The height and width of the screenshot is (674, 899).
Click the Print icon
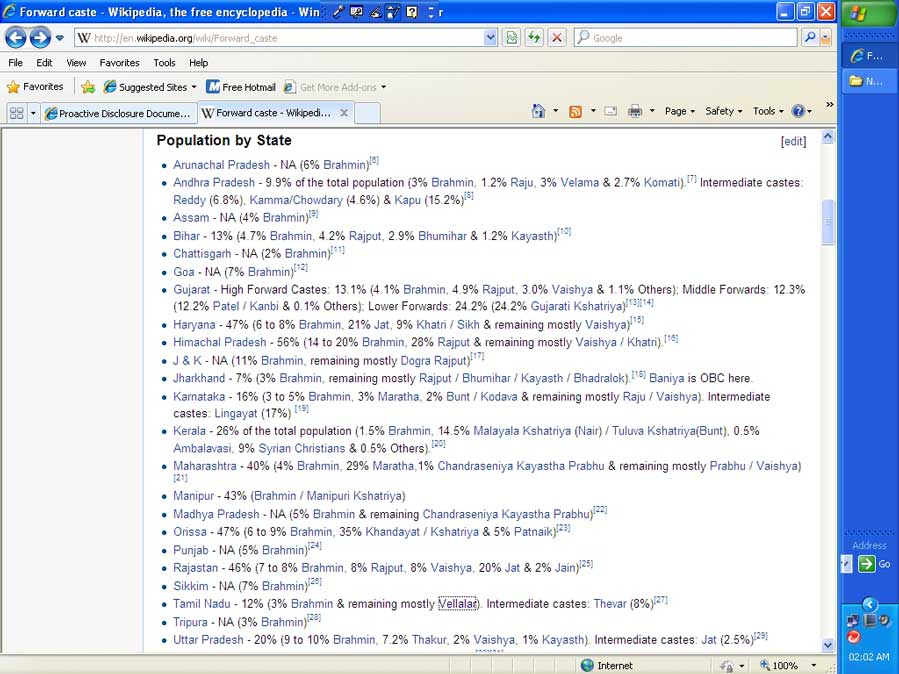(x=634, y=111)
